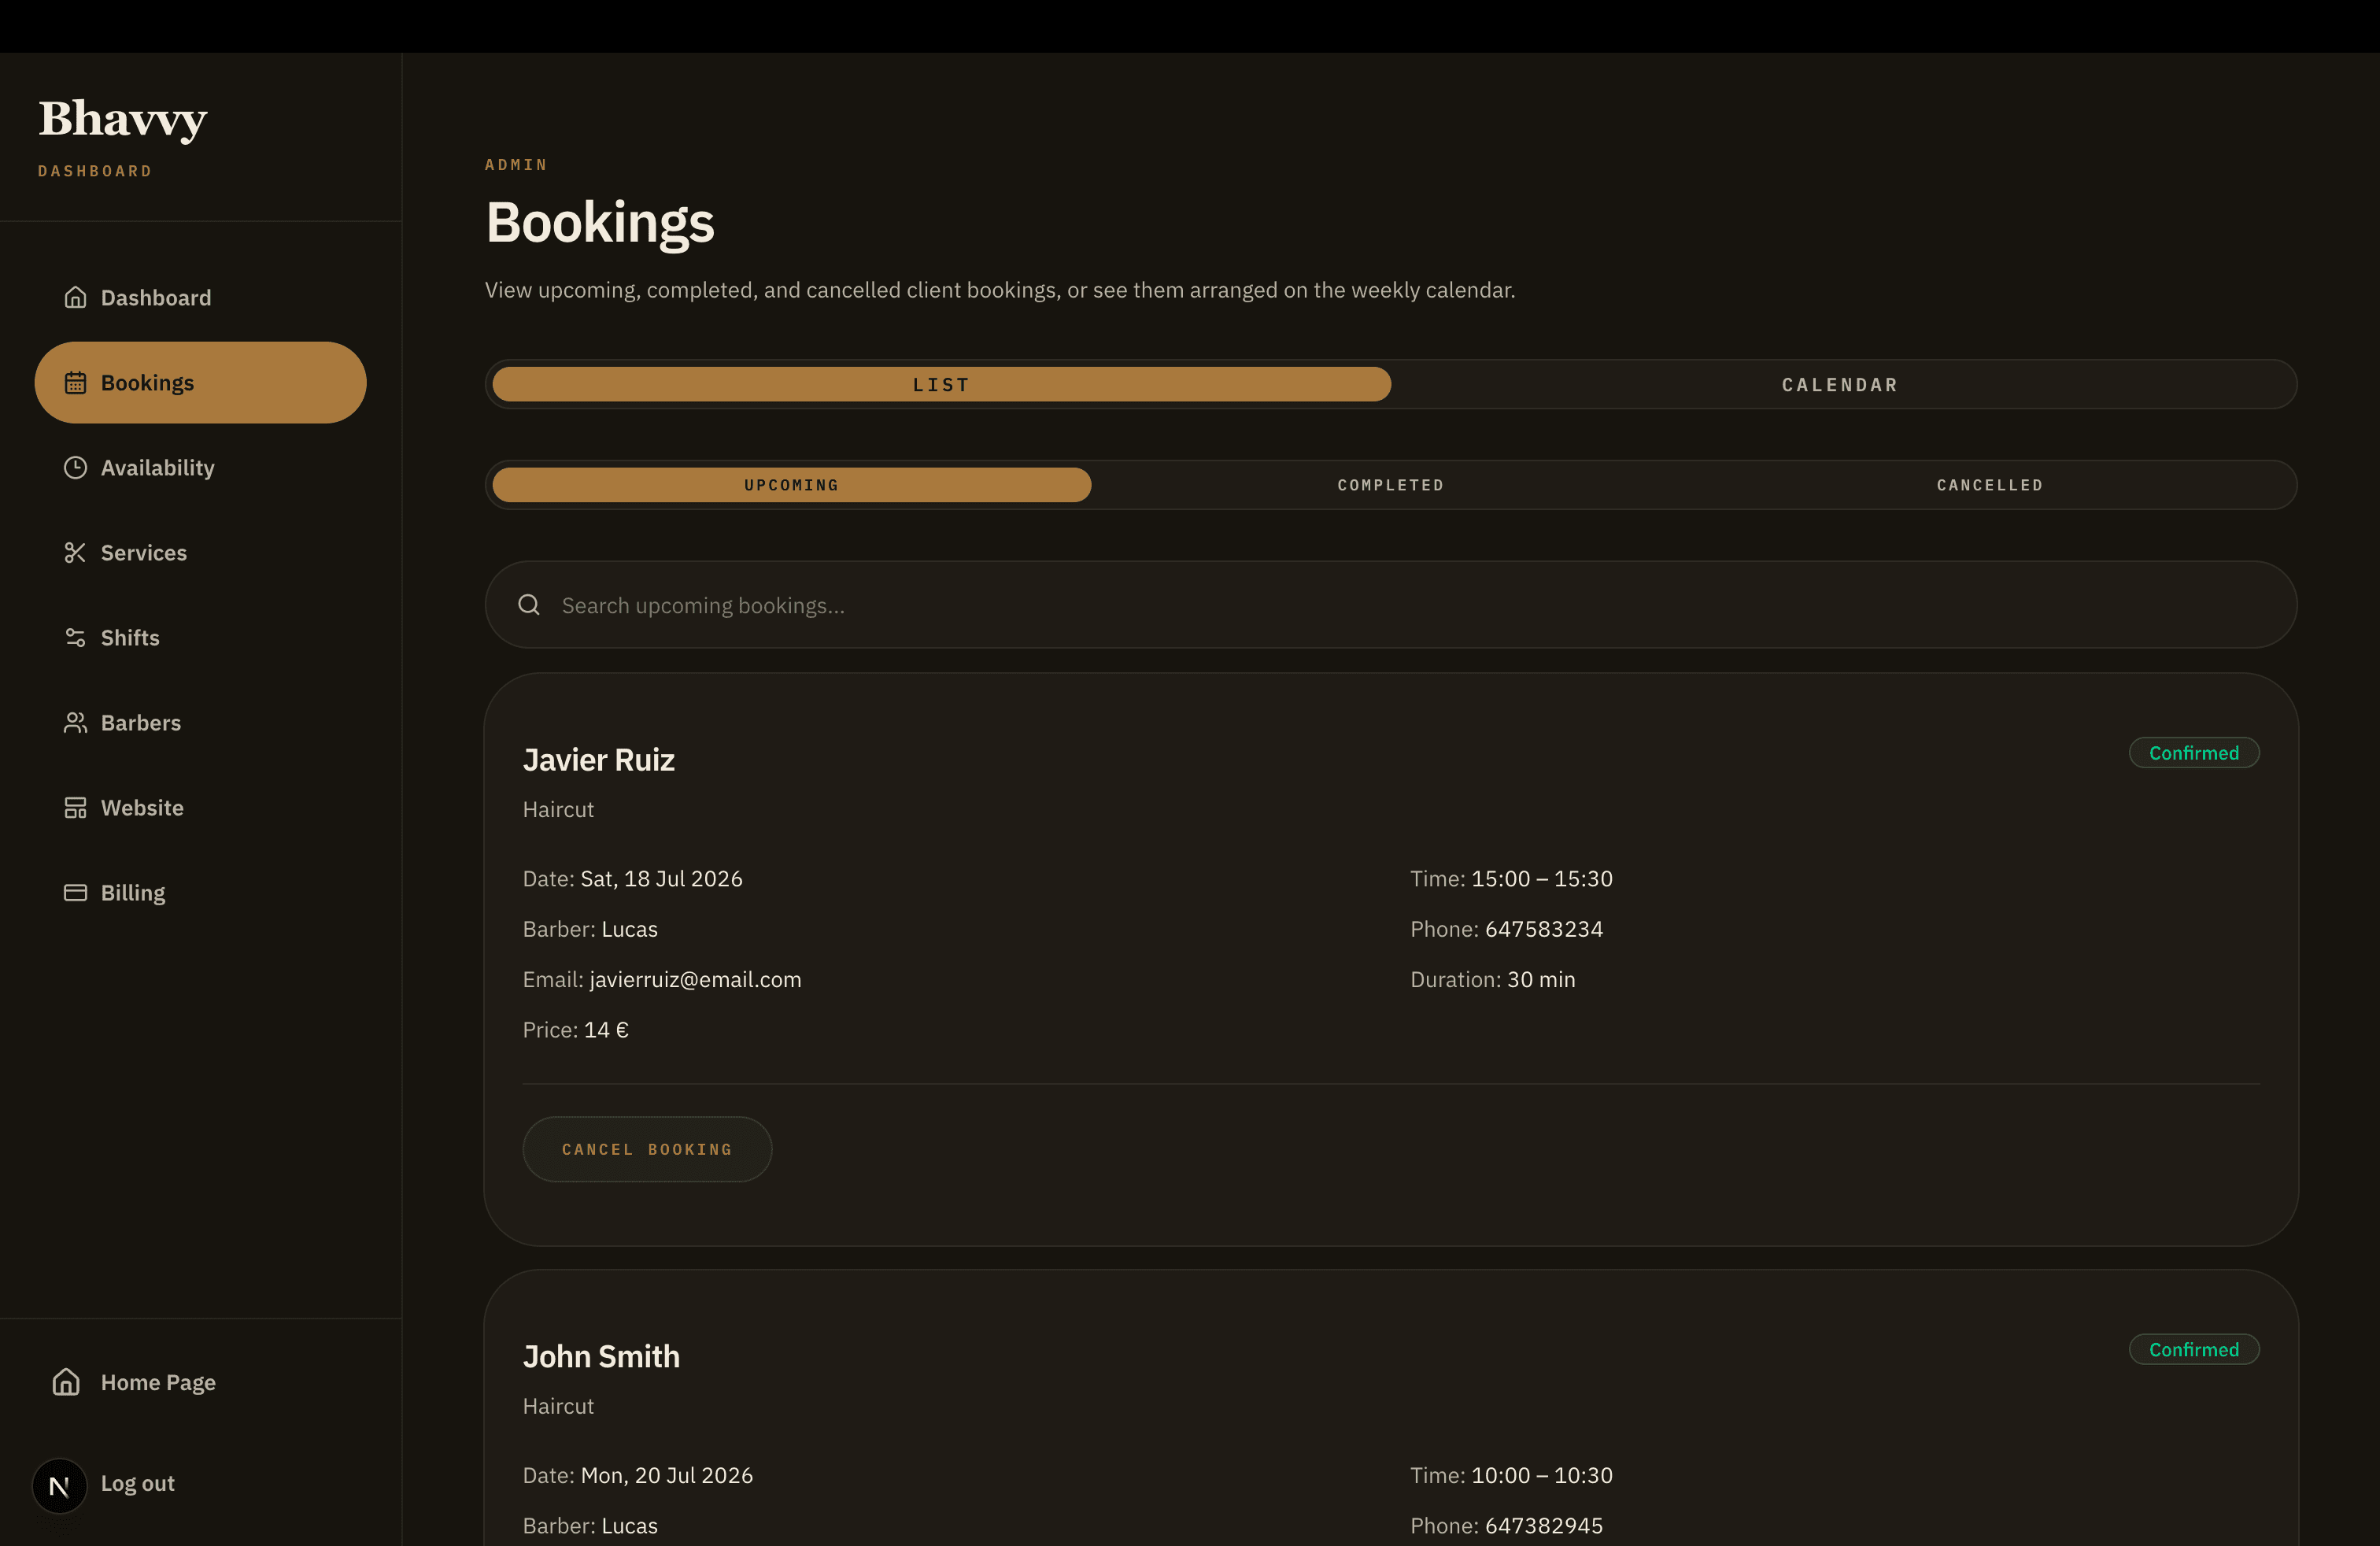Click date Sat, 18 Jul 2026

click(x=661, y=879)
